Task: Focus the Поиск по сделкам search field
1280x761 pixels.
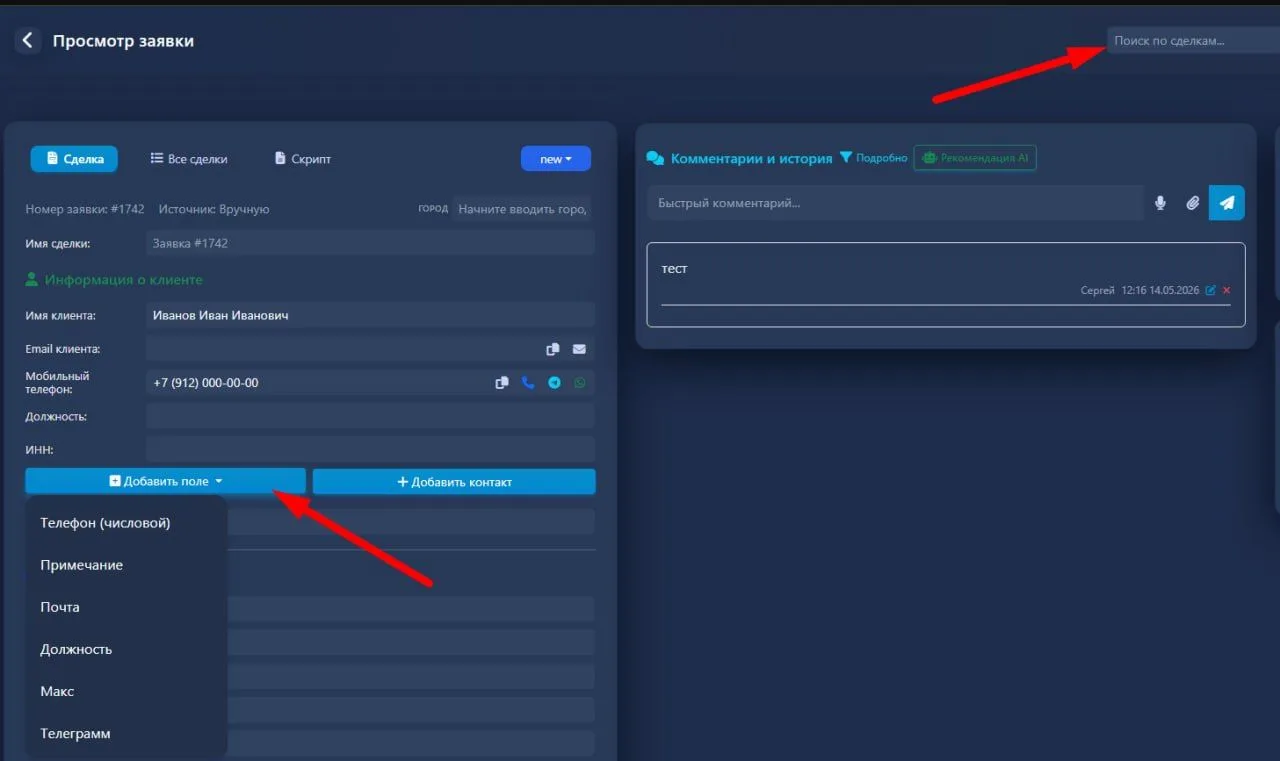Action: (x=1192, y=41)
